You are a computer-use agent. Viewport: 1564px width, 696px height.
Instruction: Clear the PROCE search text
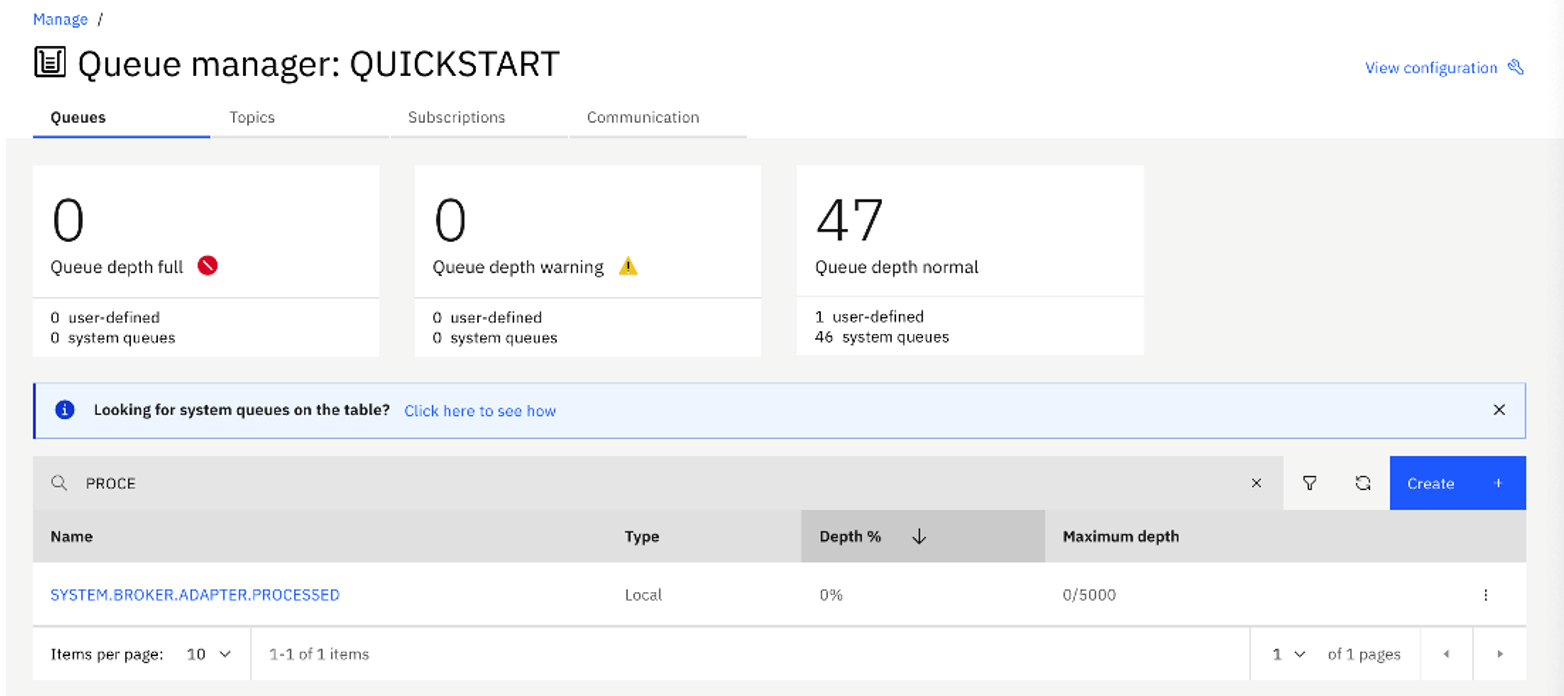coord(1257,483)
